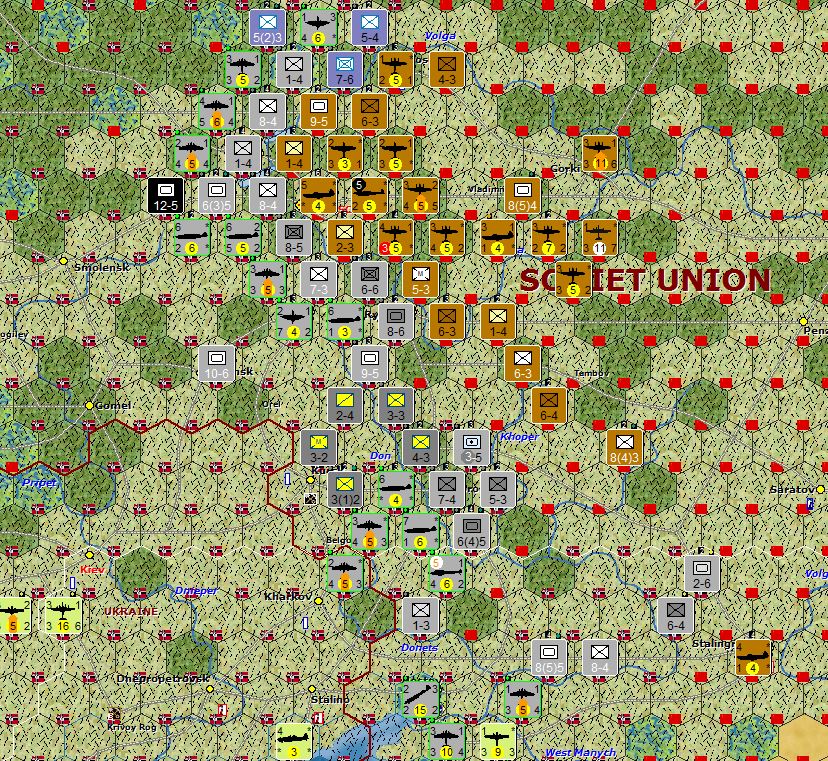Select the air unit with strength 15
Screen dimensions: 828x761
420,700
